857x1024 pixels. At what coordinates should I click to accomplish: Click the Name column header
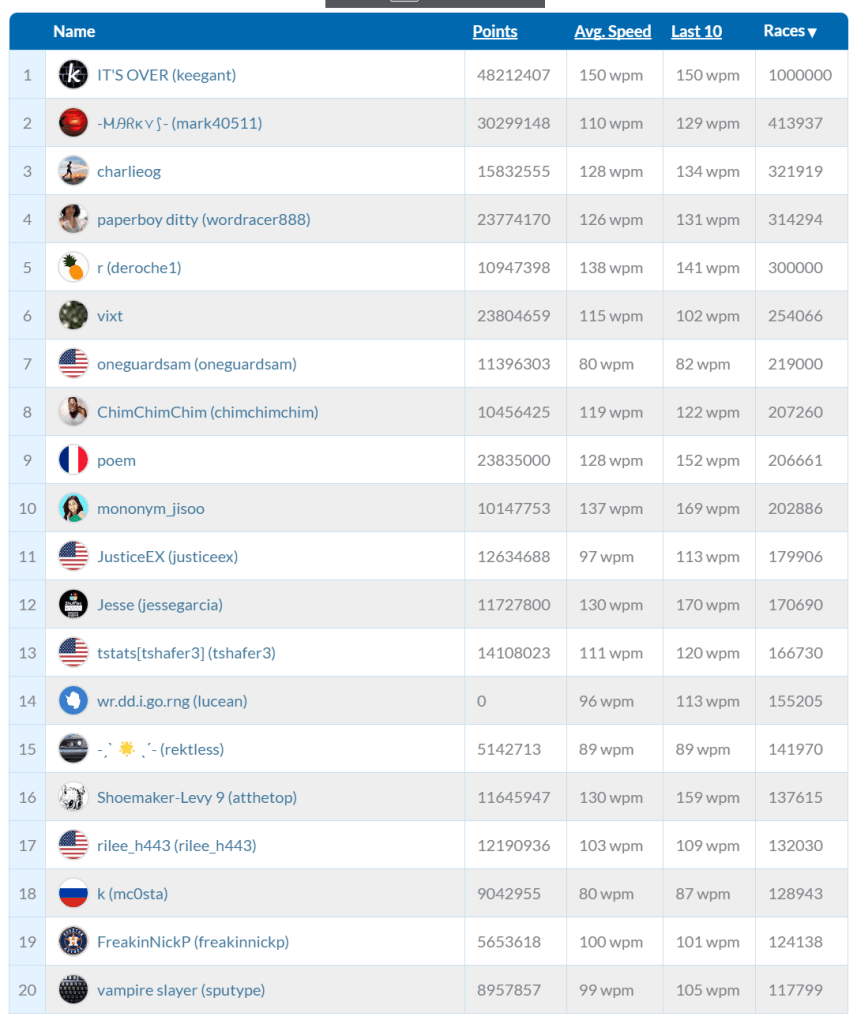click(74, 31)
